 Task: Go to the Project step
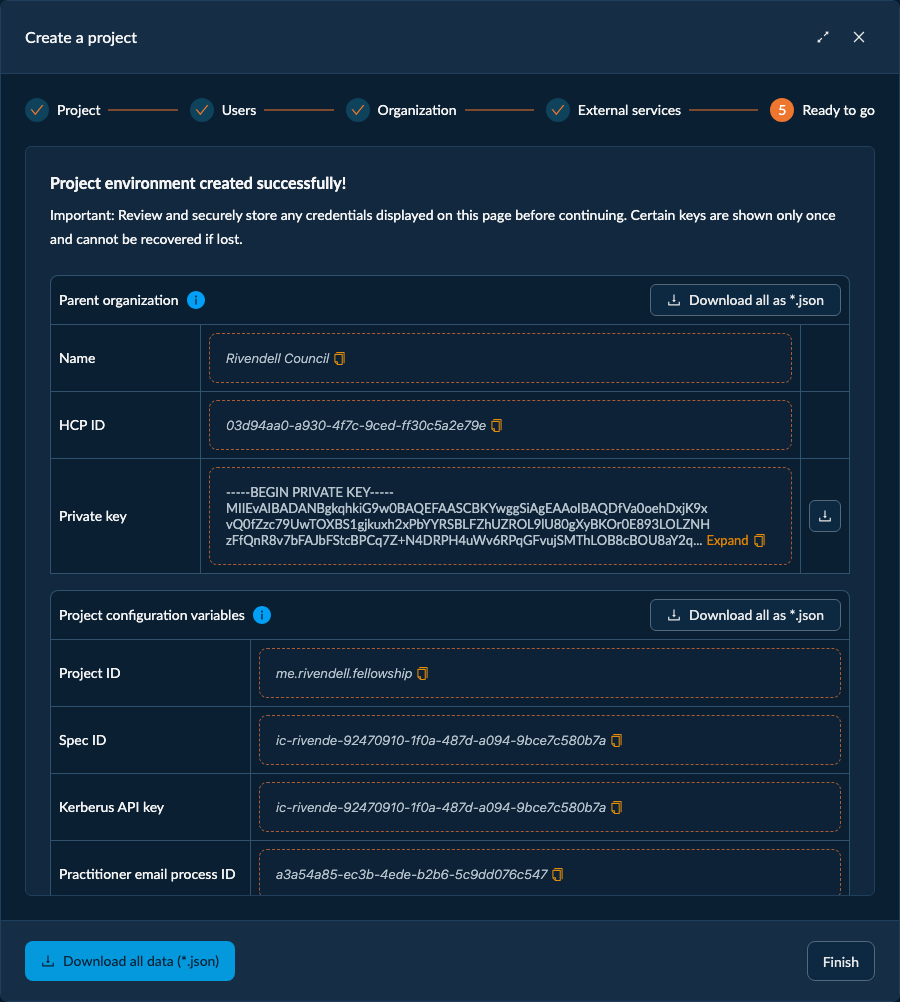(63, 111)
